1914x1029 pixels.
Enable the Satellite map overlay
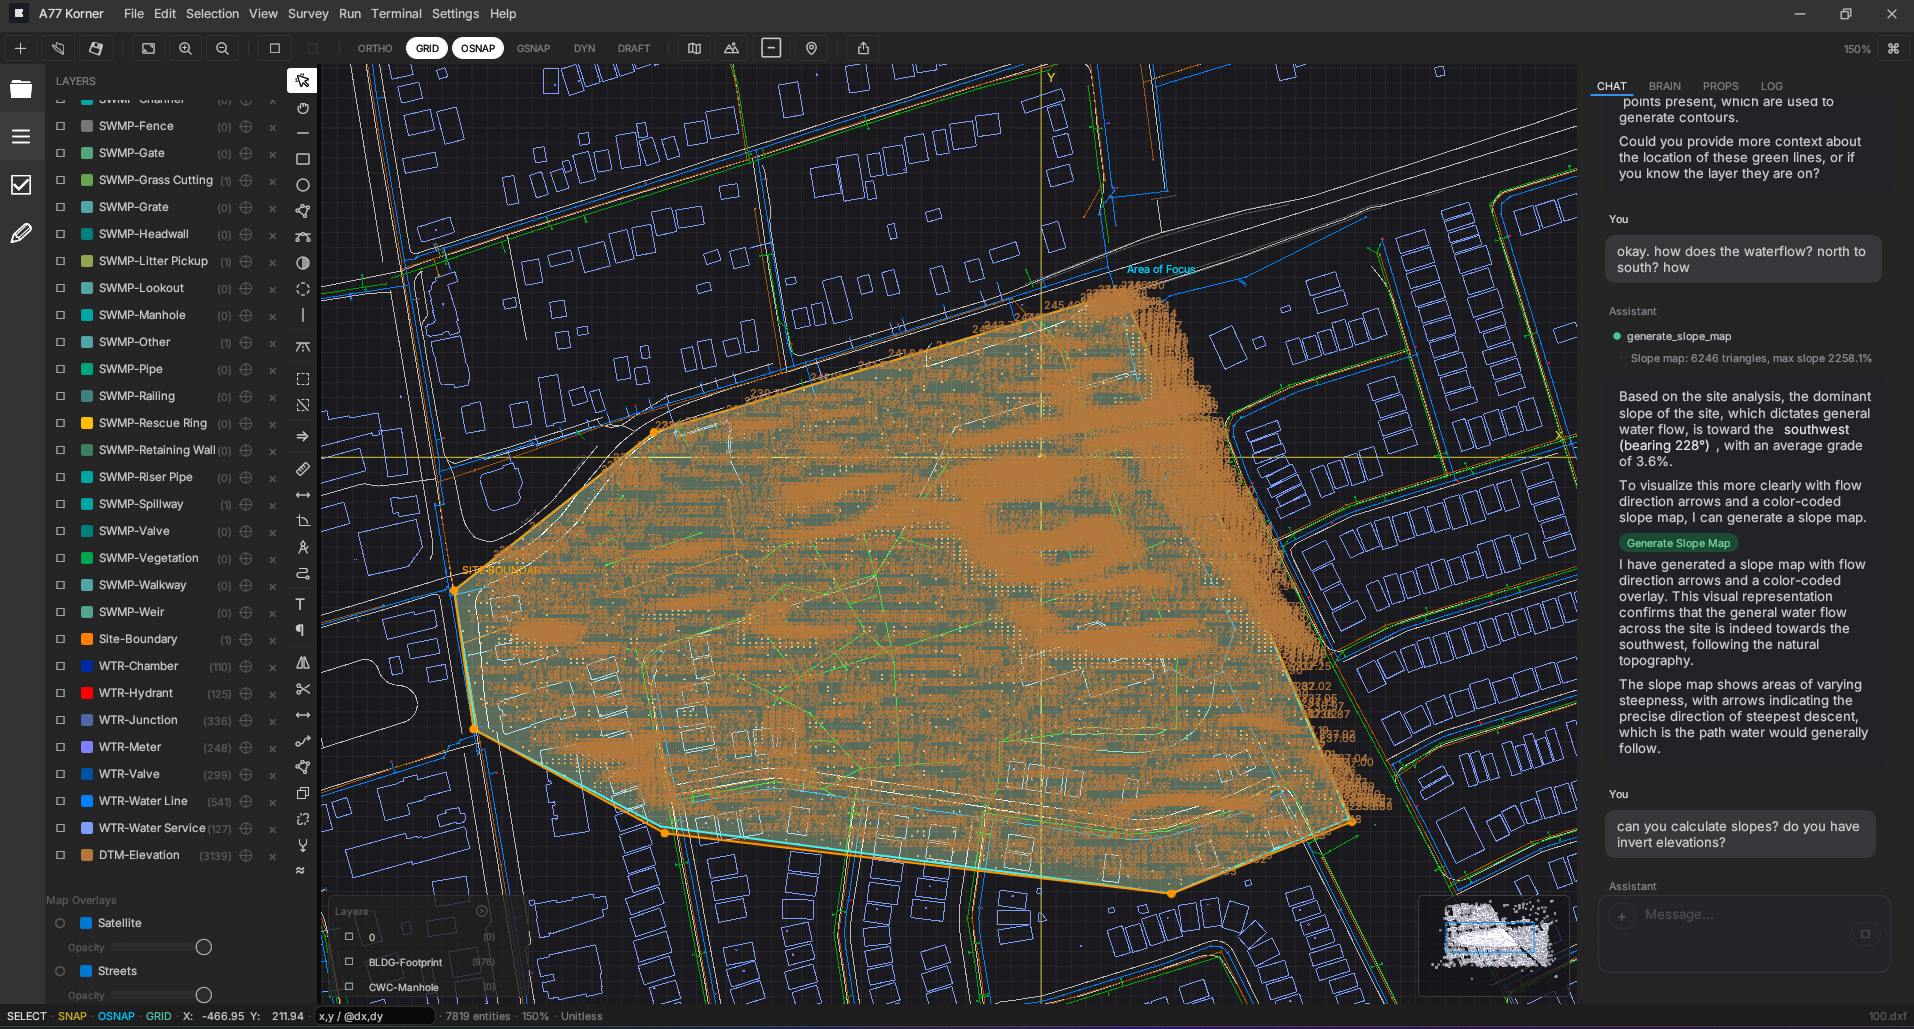click(60, 923)
